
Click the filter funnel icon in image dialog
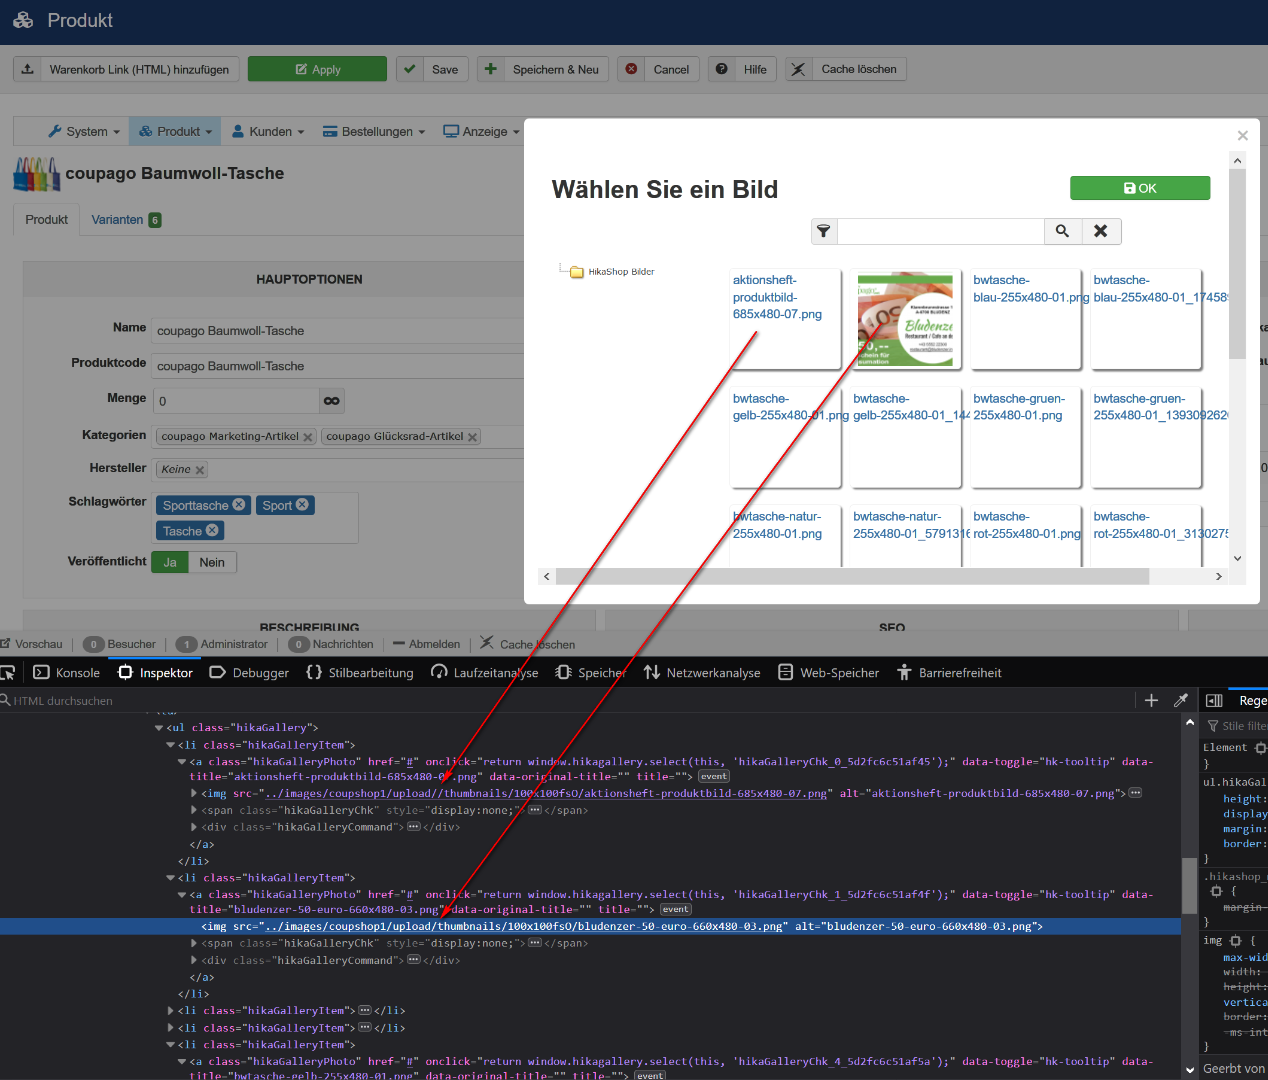coord(824,231)
